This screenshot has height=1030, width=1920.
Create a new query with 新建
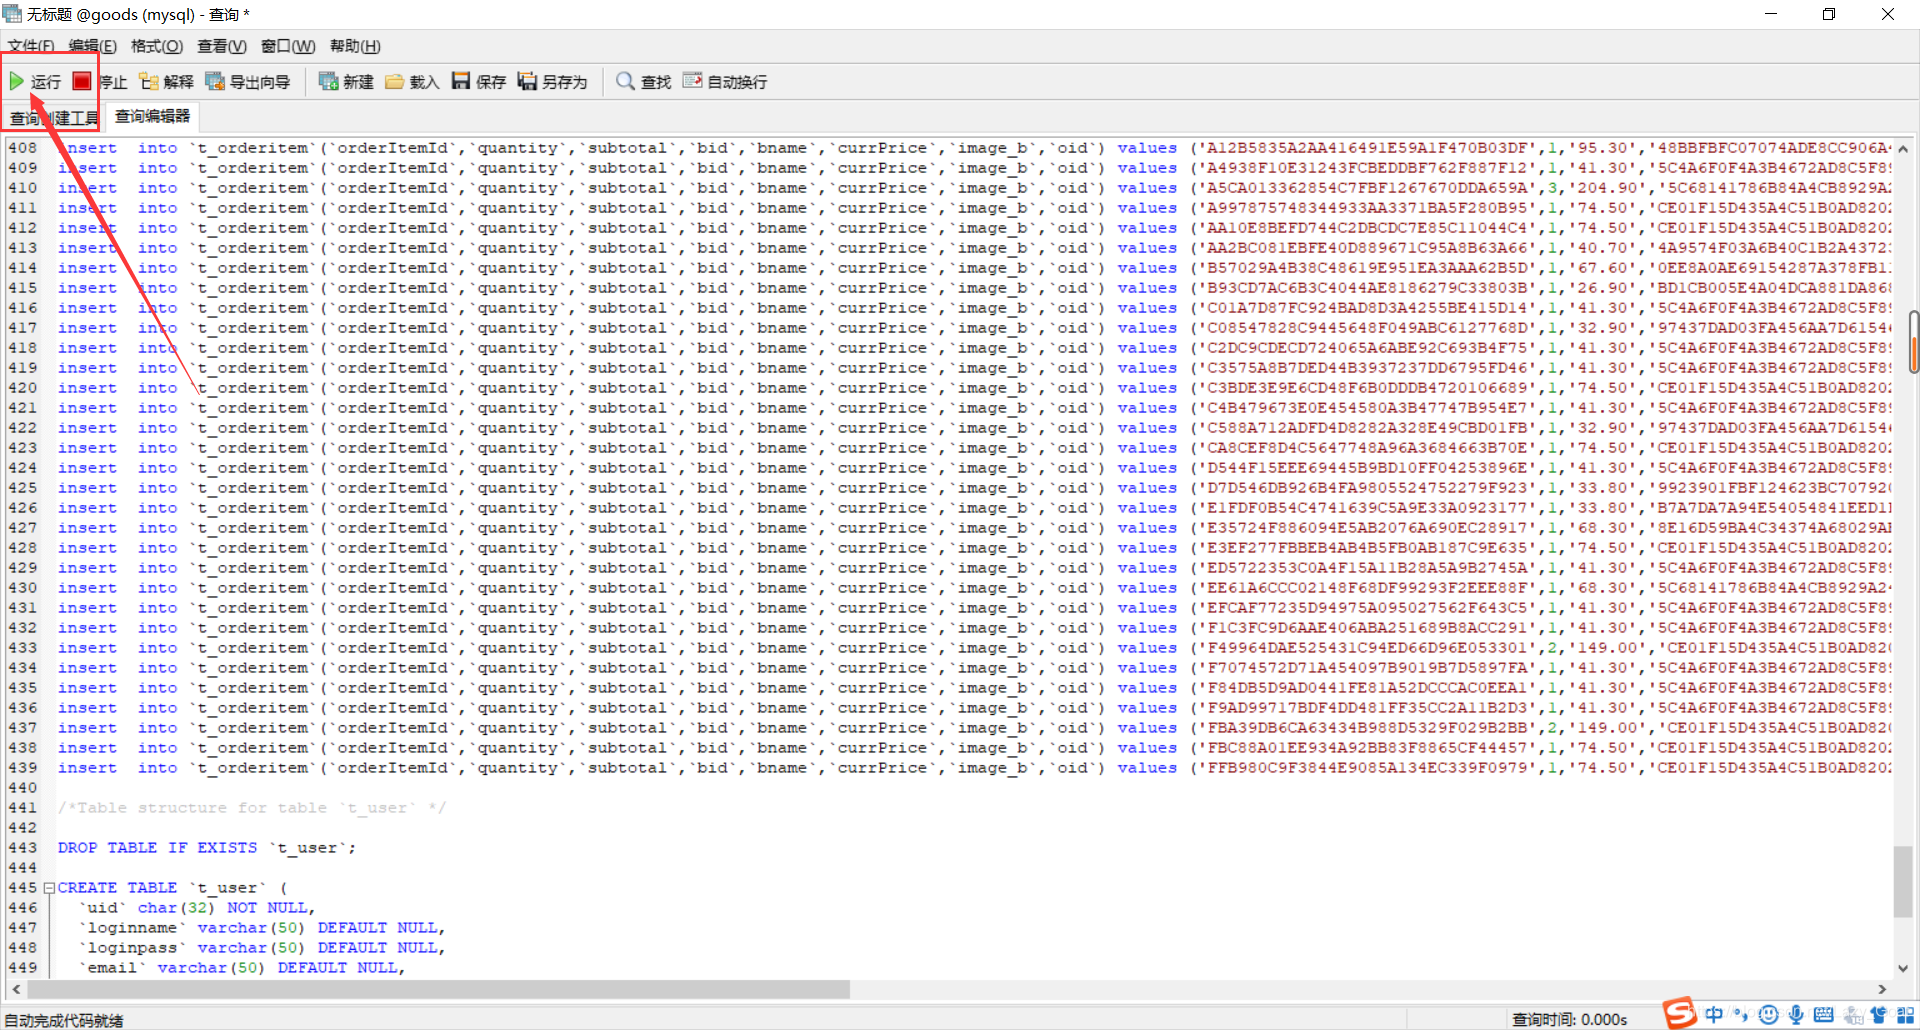pyautogui.click(x=346, y=82)
